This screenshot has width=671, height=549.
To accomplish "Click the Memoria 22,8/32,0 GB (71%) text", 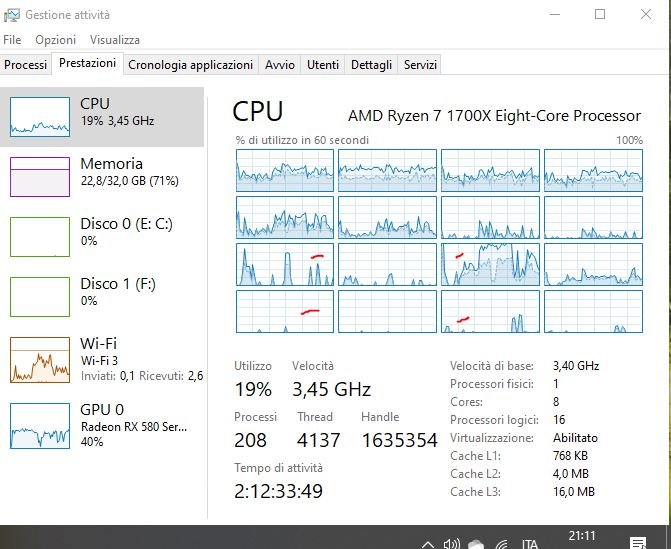I will [x=130, y=181].
